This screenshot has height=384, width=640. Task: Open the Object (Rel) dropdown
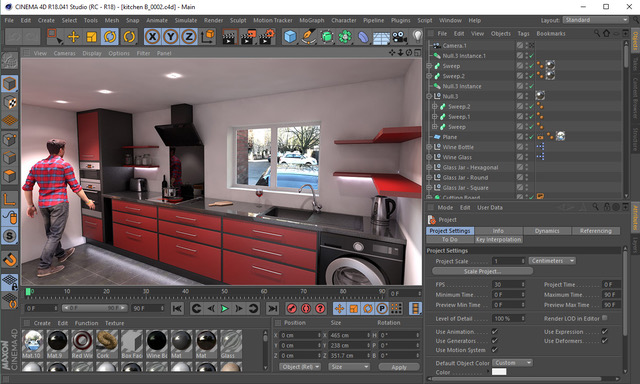300,367
